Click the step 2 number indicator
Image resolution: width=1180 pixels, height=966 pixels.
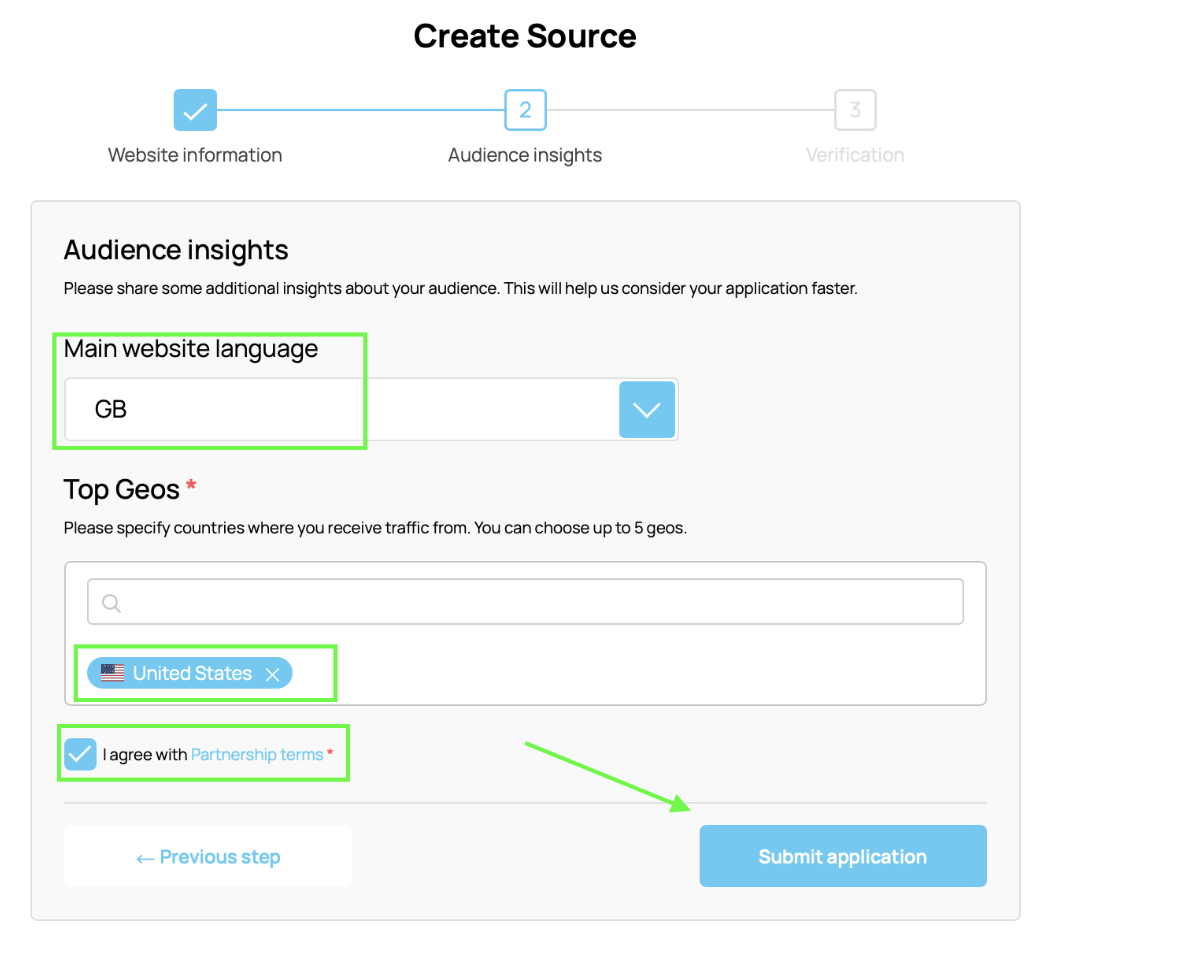click(525, 110)
